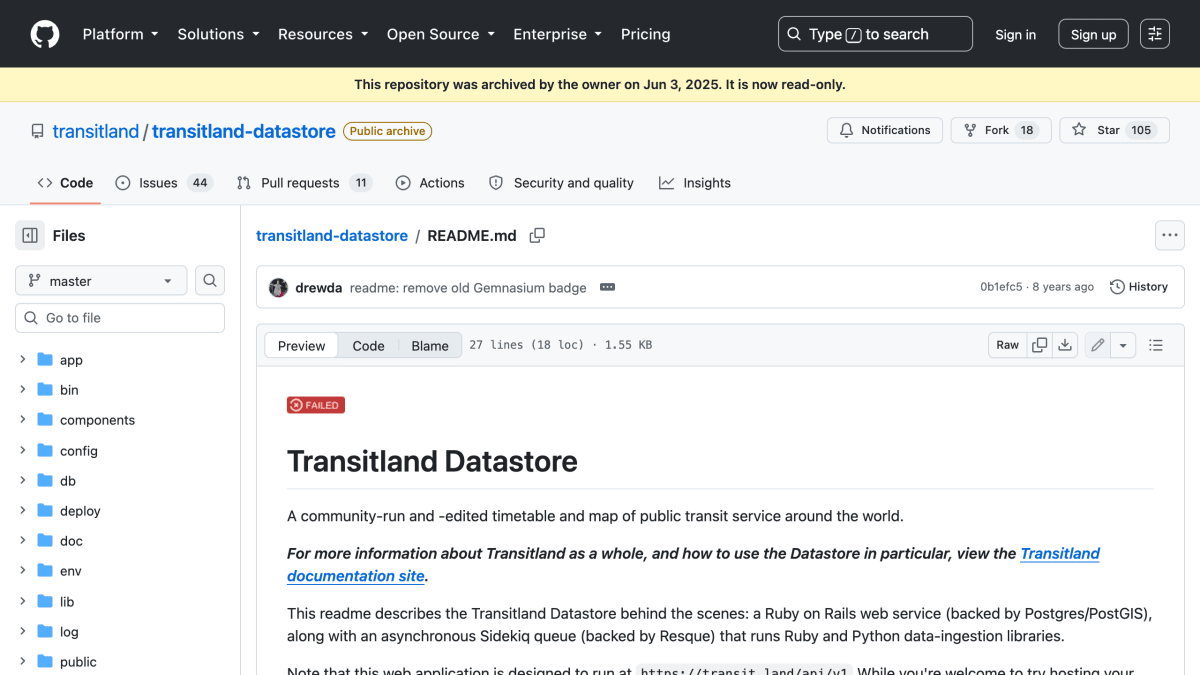
Task: Open the transitland-datastore breadcrumb link
Action: (x=332, y=236)
